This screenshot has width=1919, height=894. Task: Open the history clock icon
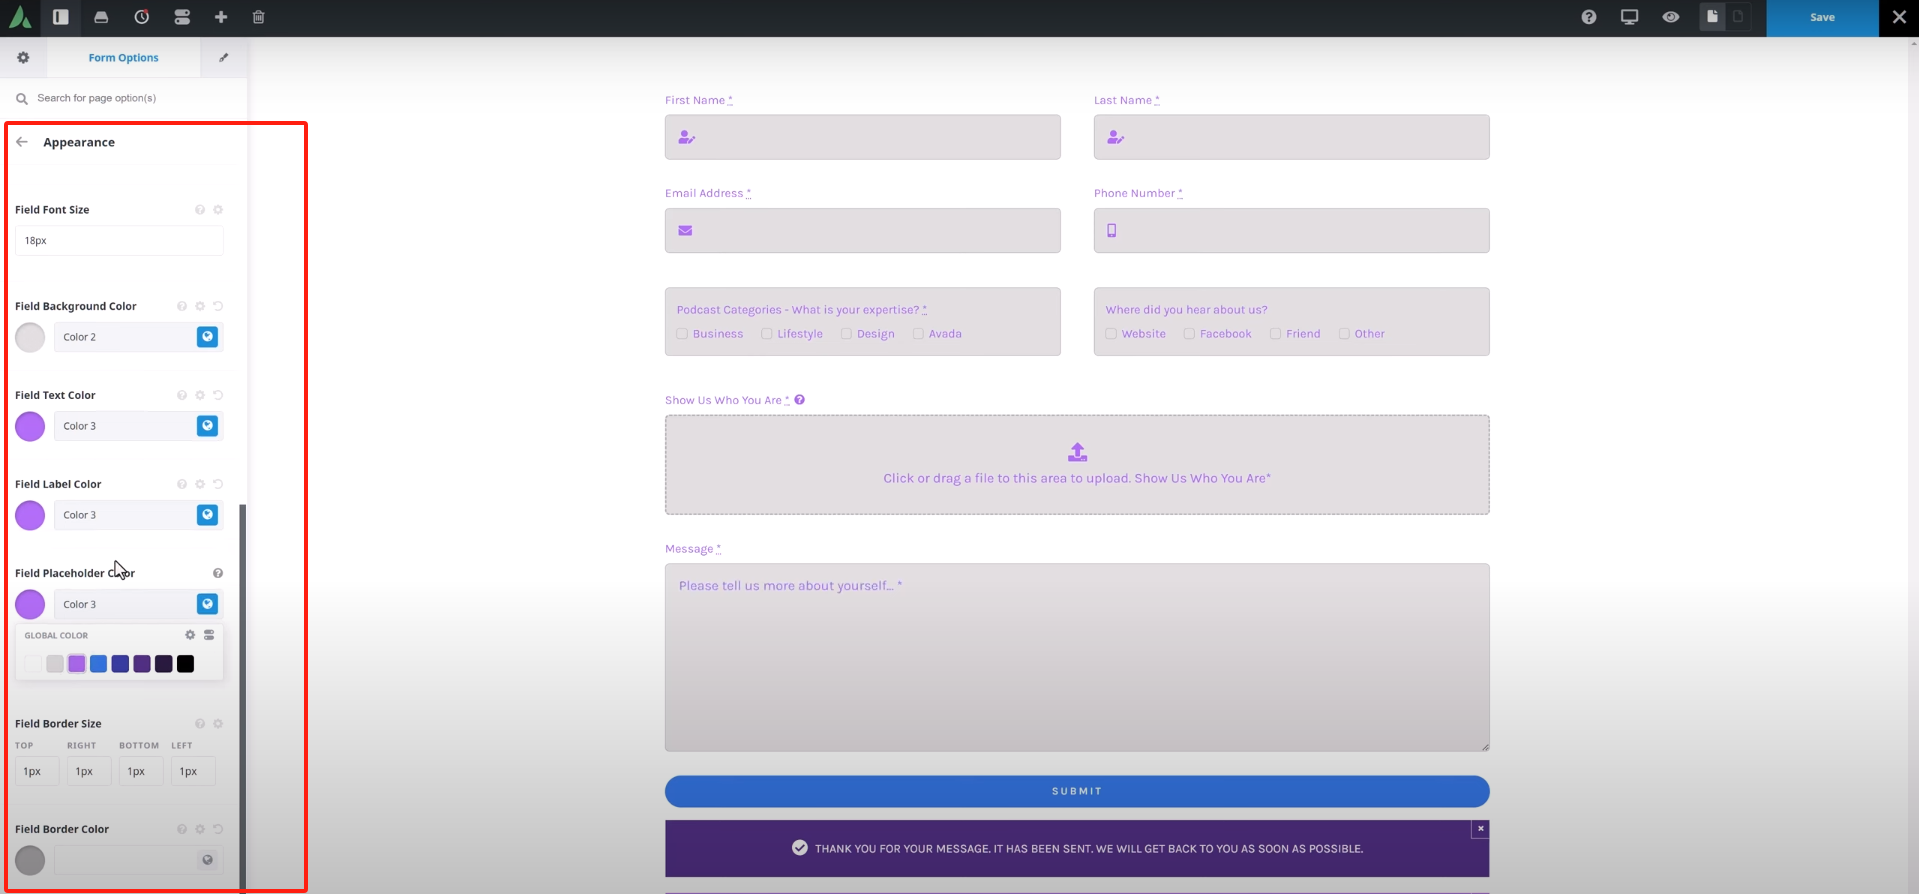[142, 17]
